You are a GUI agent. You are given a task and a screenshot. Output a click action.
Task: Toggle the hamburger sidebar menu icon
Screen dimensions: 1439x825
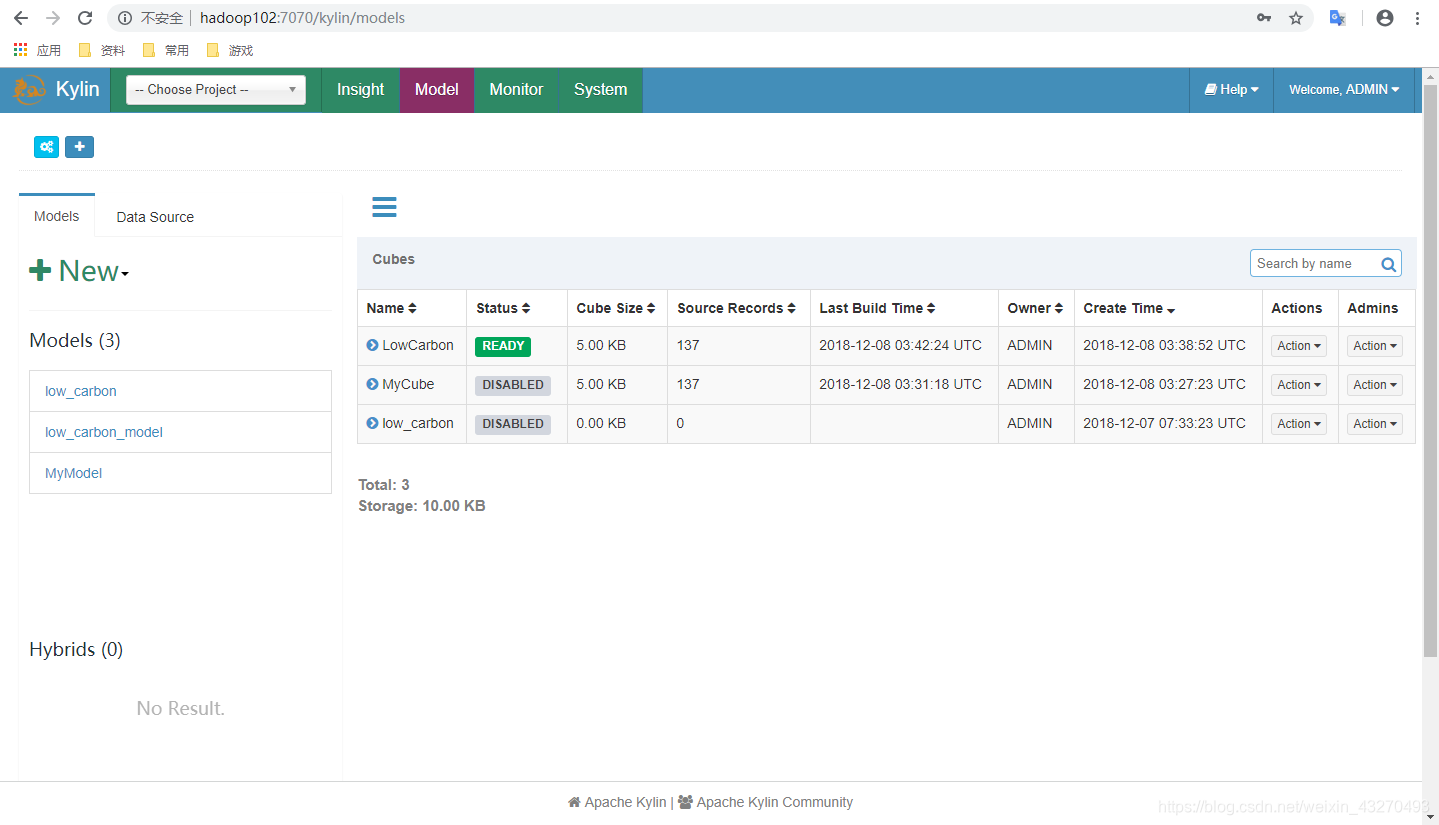[384, 207]
